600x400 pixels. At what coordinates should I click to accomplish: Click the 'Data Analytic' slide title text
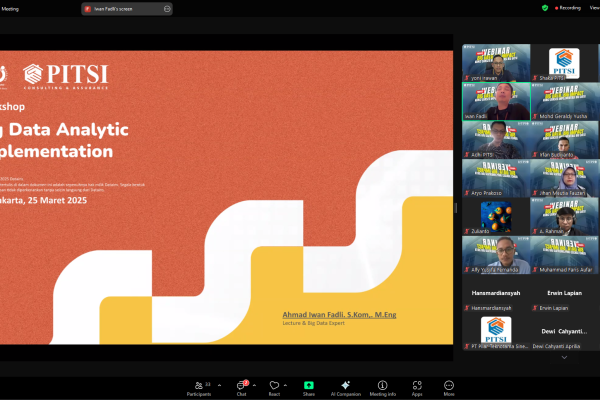coord(68,130)
